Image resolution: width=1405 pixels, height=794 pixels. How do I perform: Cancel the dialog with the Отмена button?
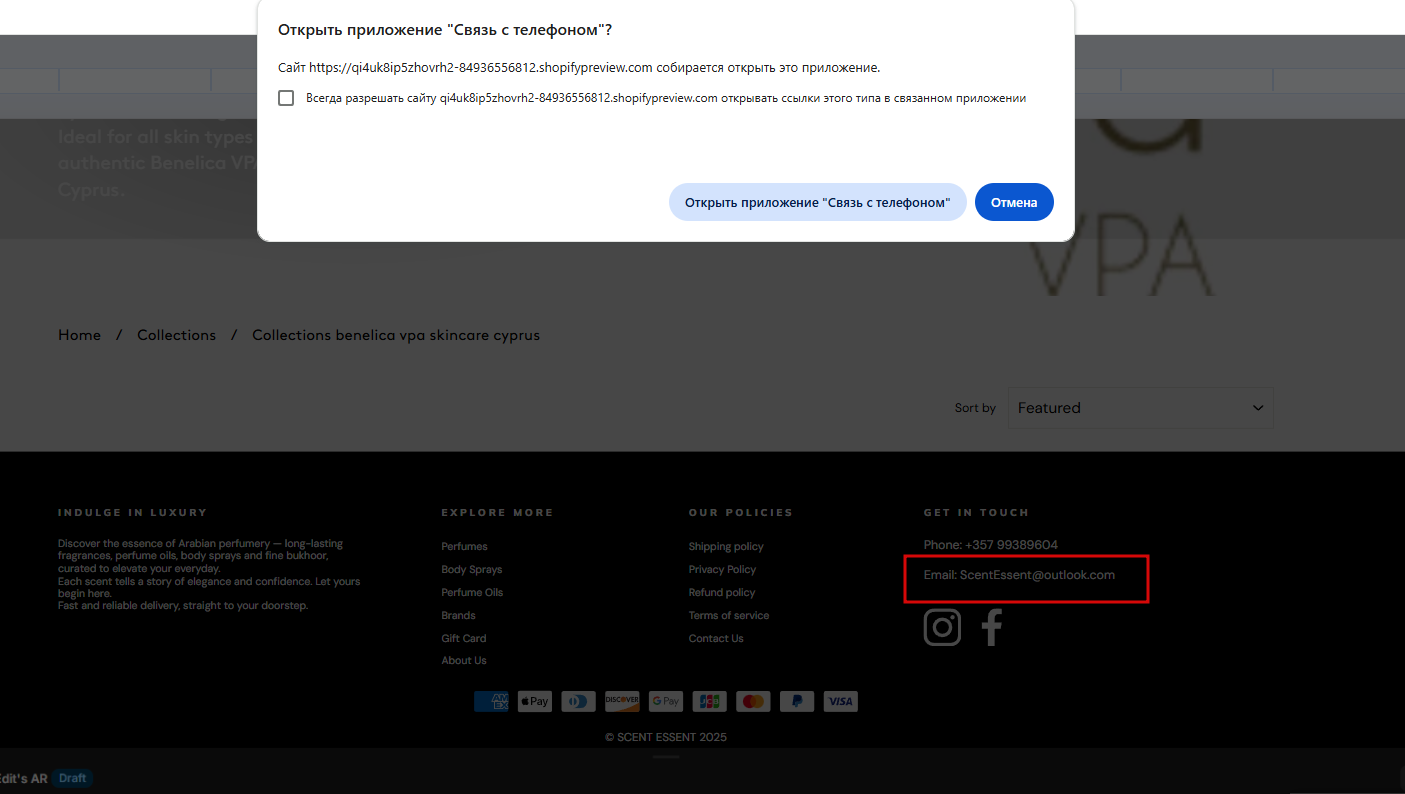click(x=1014, y=202)
